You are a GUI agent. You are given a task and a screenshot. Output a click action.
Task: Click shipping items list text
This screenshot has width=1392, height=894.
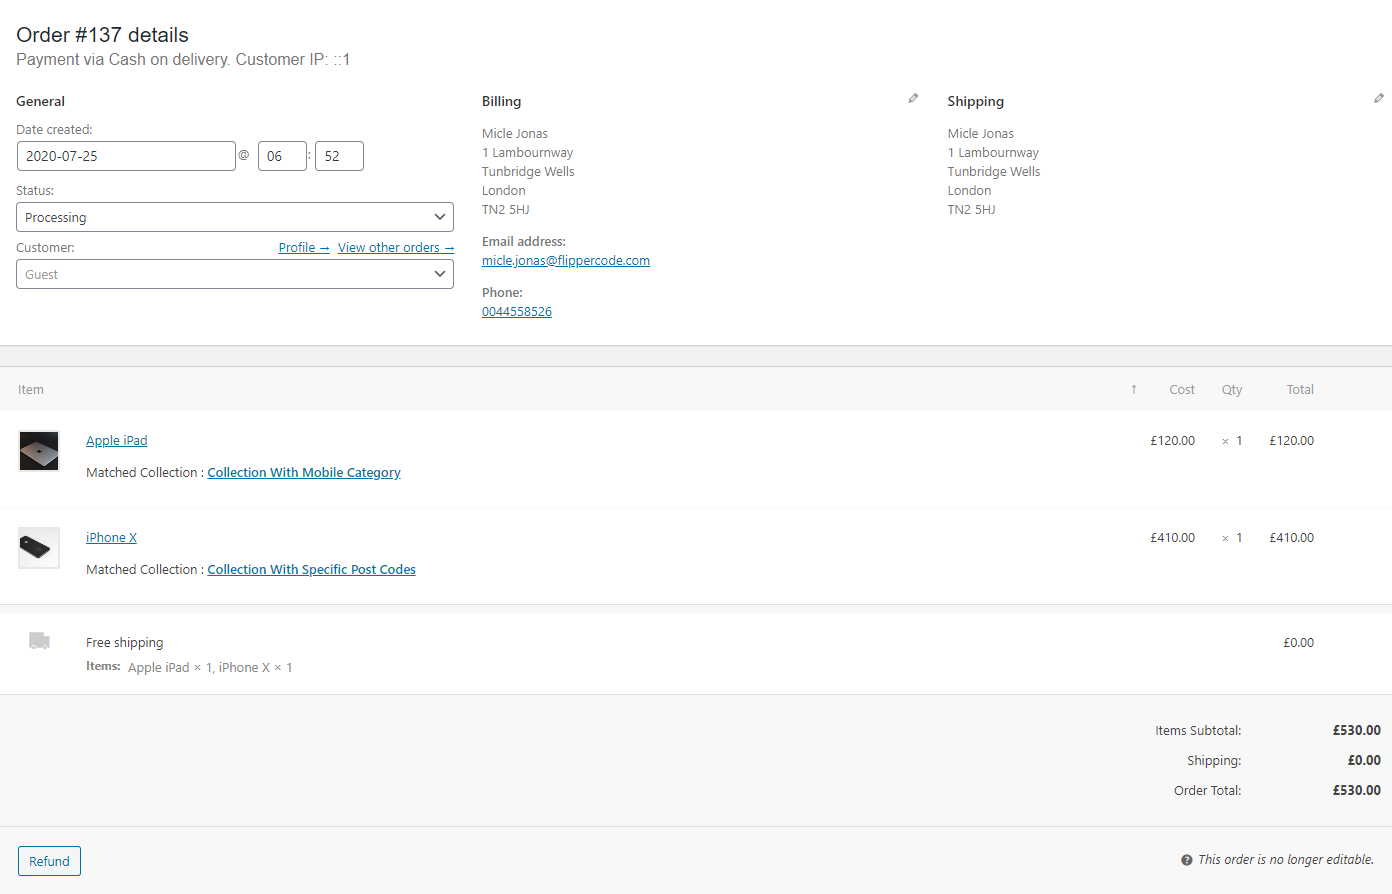[x=210, y=668]
